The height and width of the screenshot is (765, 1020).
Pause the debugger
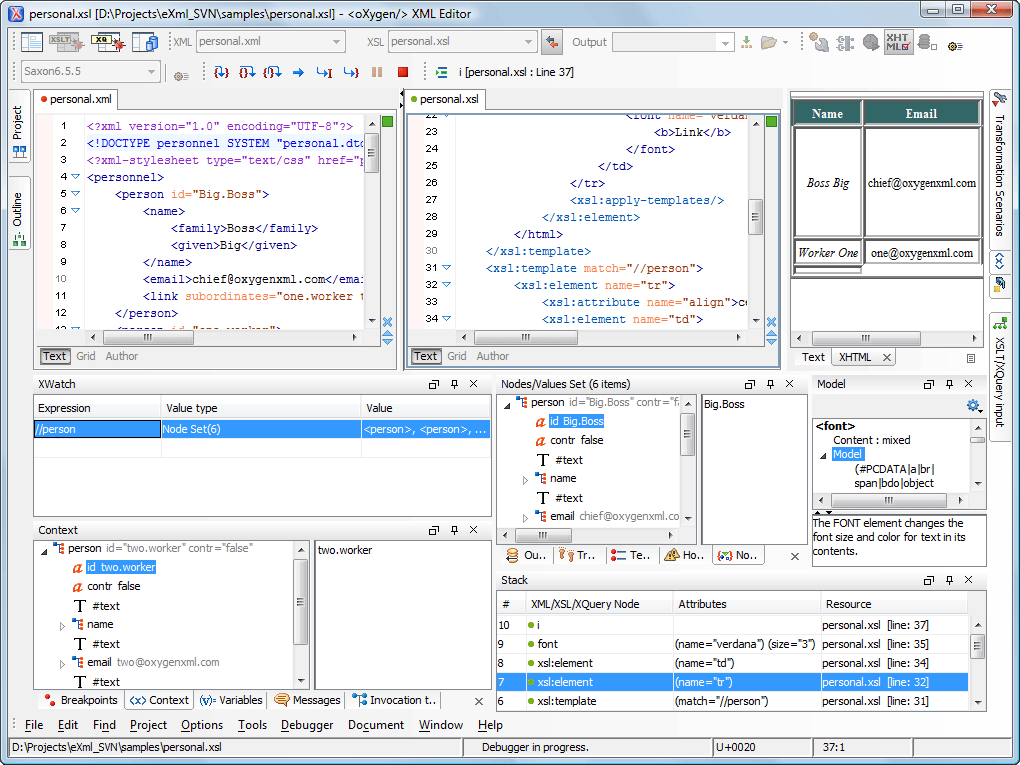coord(377,72)
